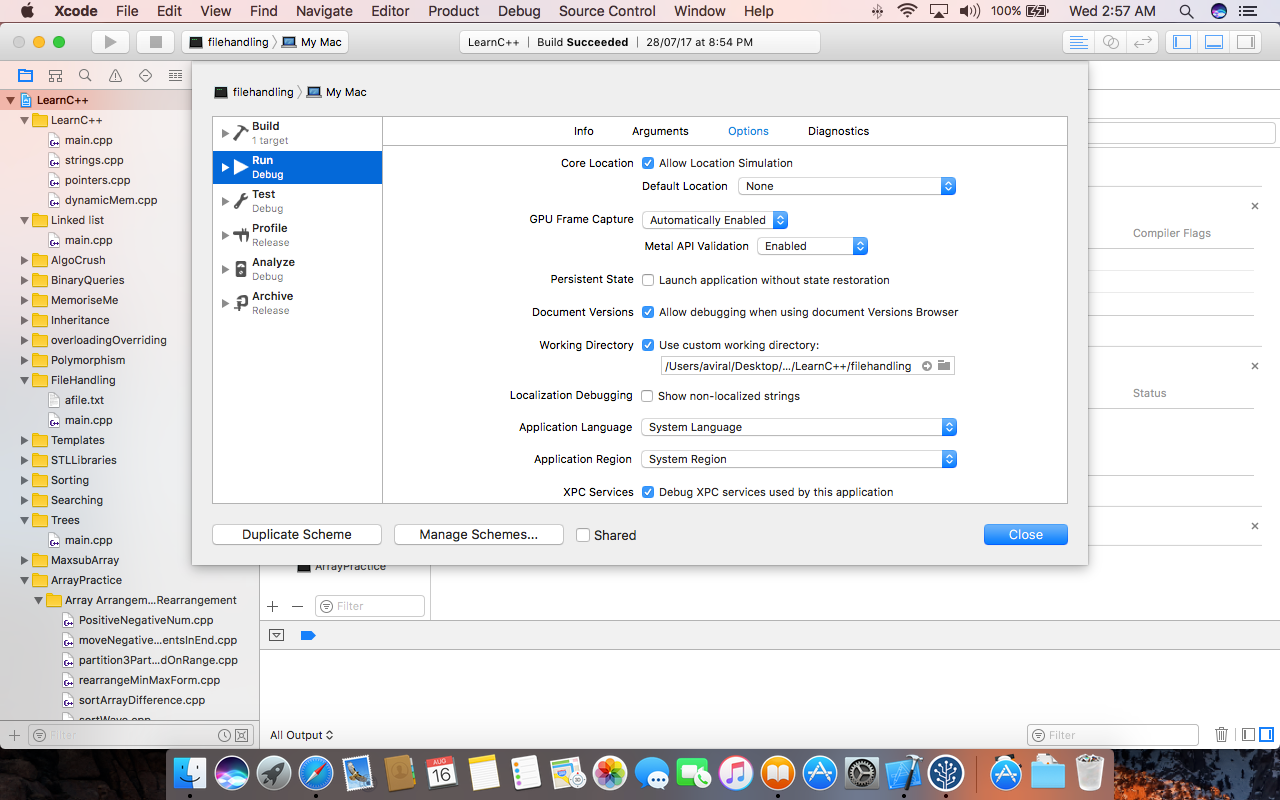
Task: Hide the debug area using the arrow box icon
Action: 277,635
